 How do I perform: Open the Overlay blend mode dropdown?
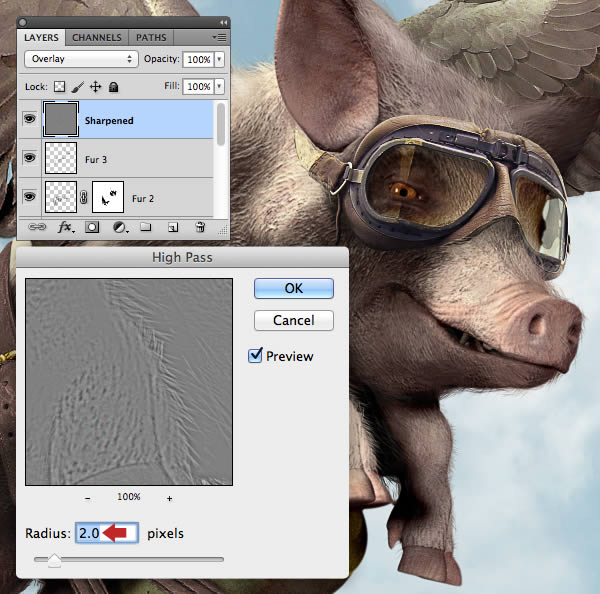coord(81,59)
